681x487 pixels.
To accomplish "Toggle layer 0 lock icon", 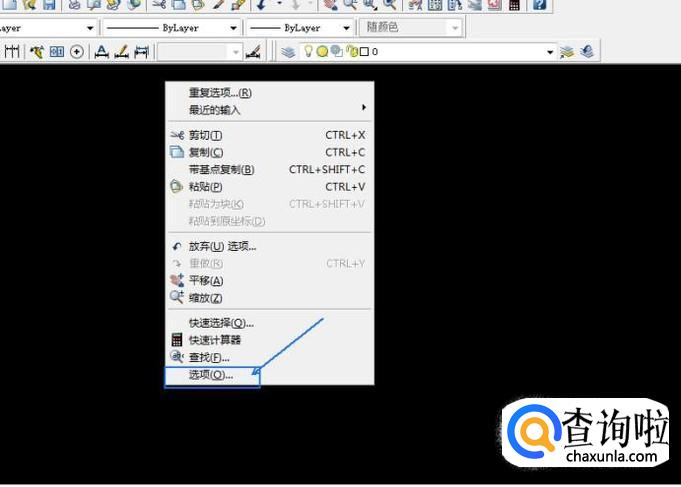I will (350, 51).
